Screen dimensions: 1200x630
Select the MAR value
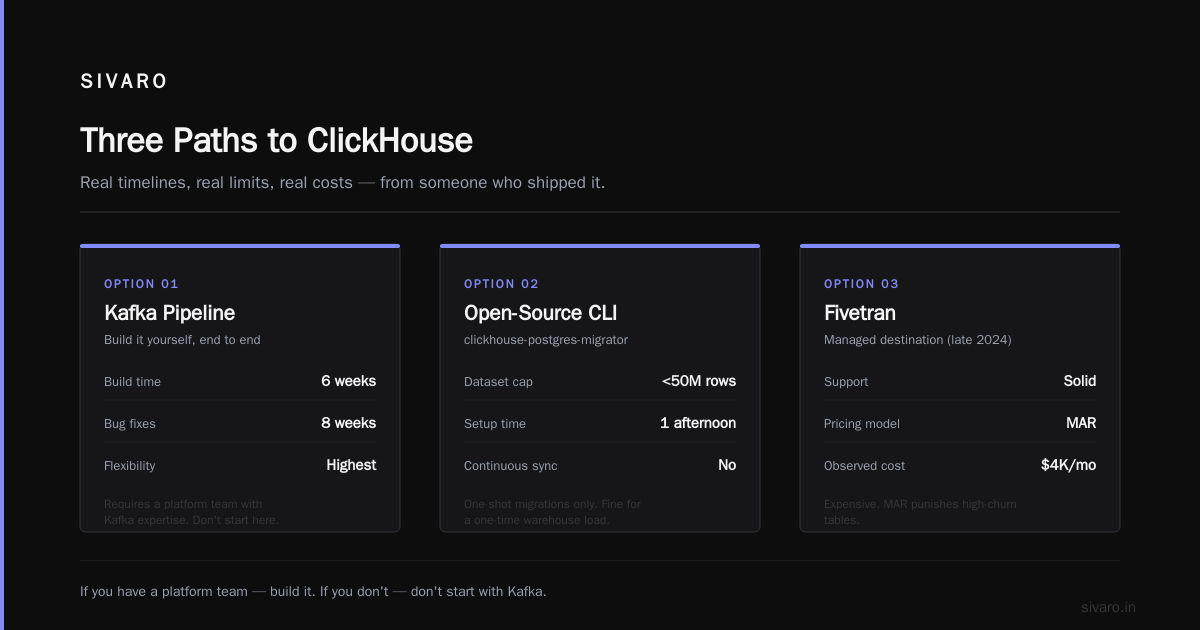1081,423
